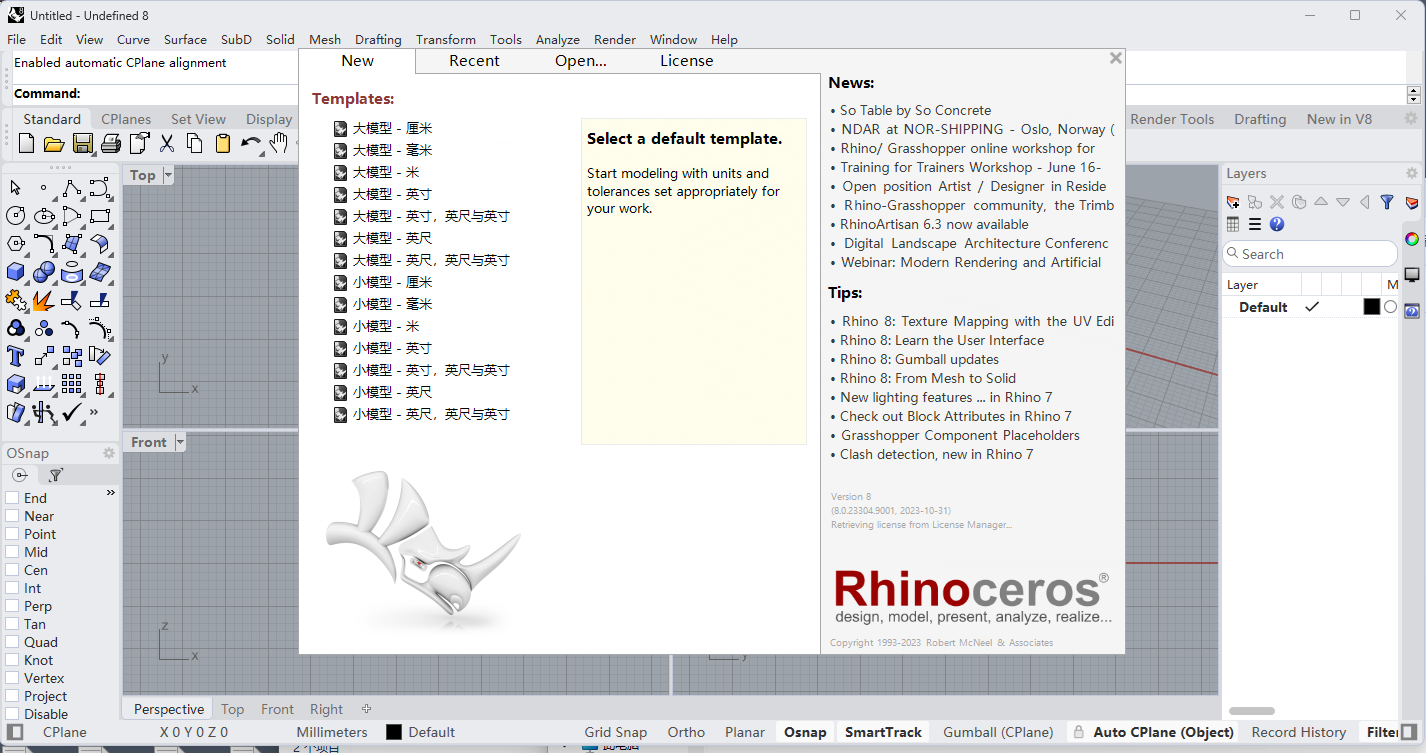The height and width of the screenshot is (753, 1426).
Task: Expand the OSnap list double-arrow overflow
Action: (111, 493)
